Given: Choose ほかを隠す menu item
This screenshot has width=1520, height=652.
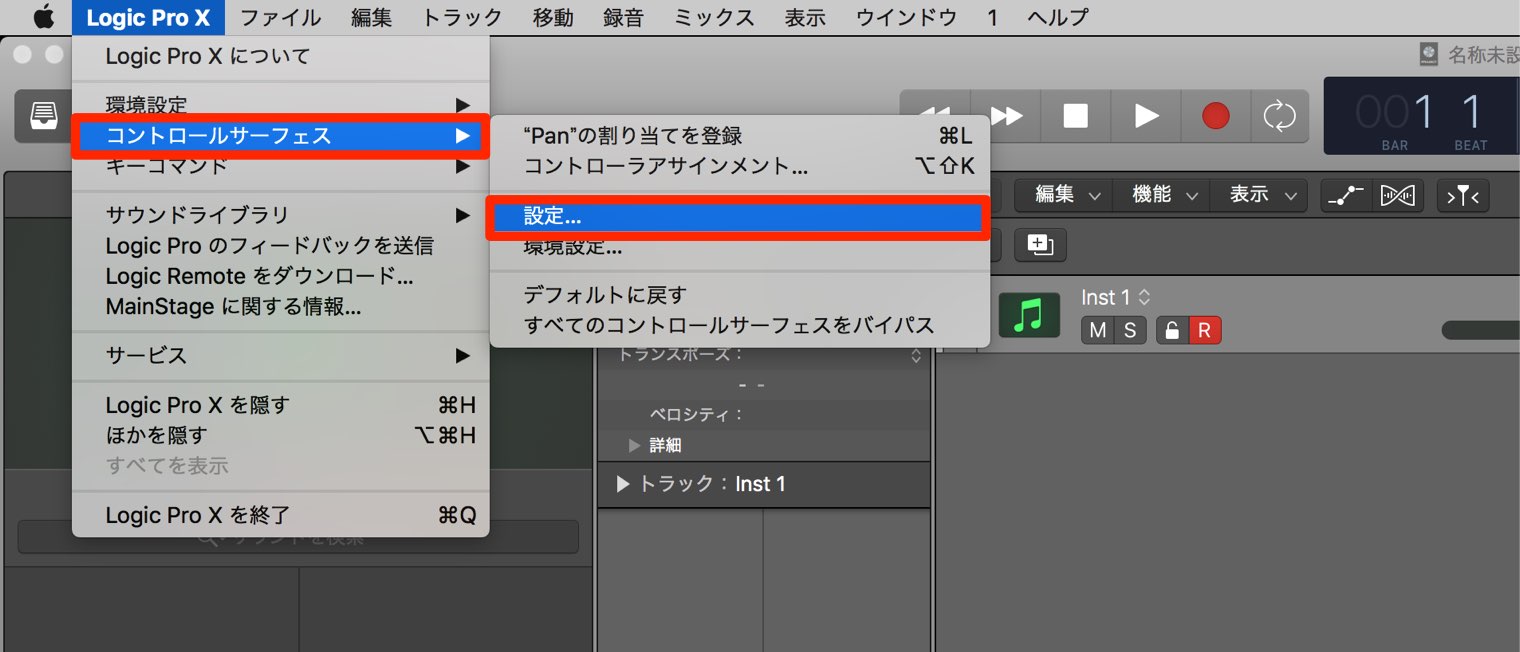Looking at the screenshot, I should coord(281,435).
